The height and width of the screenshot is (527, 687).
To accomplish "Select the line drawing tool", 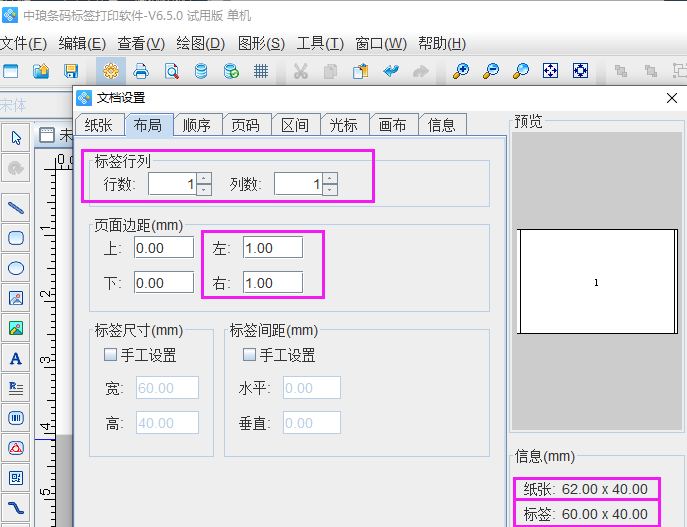I will tap(16, 207).
